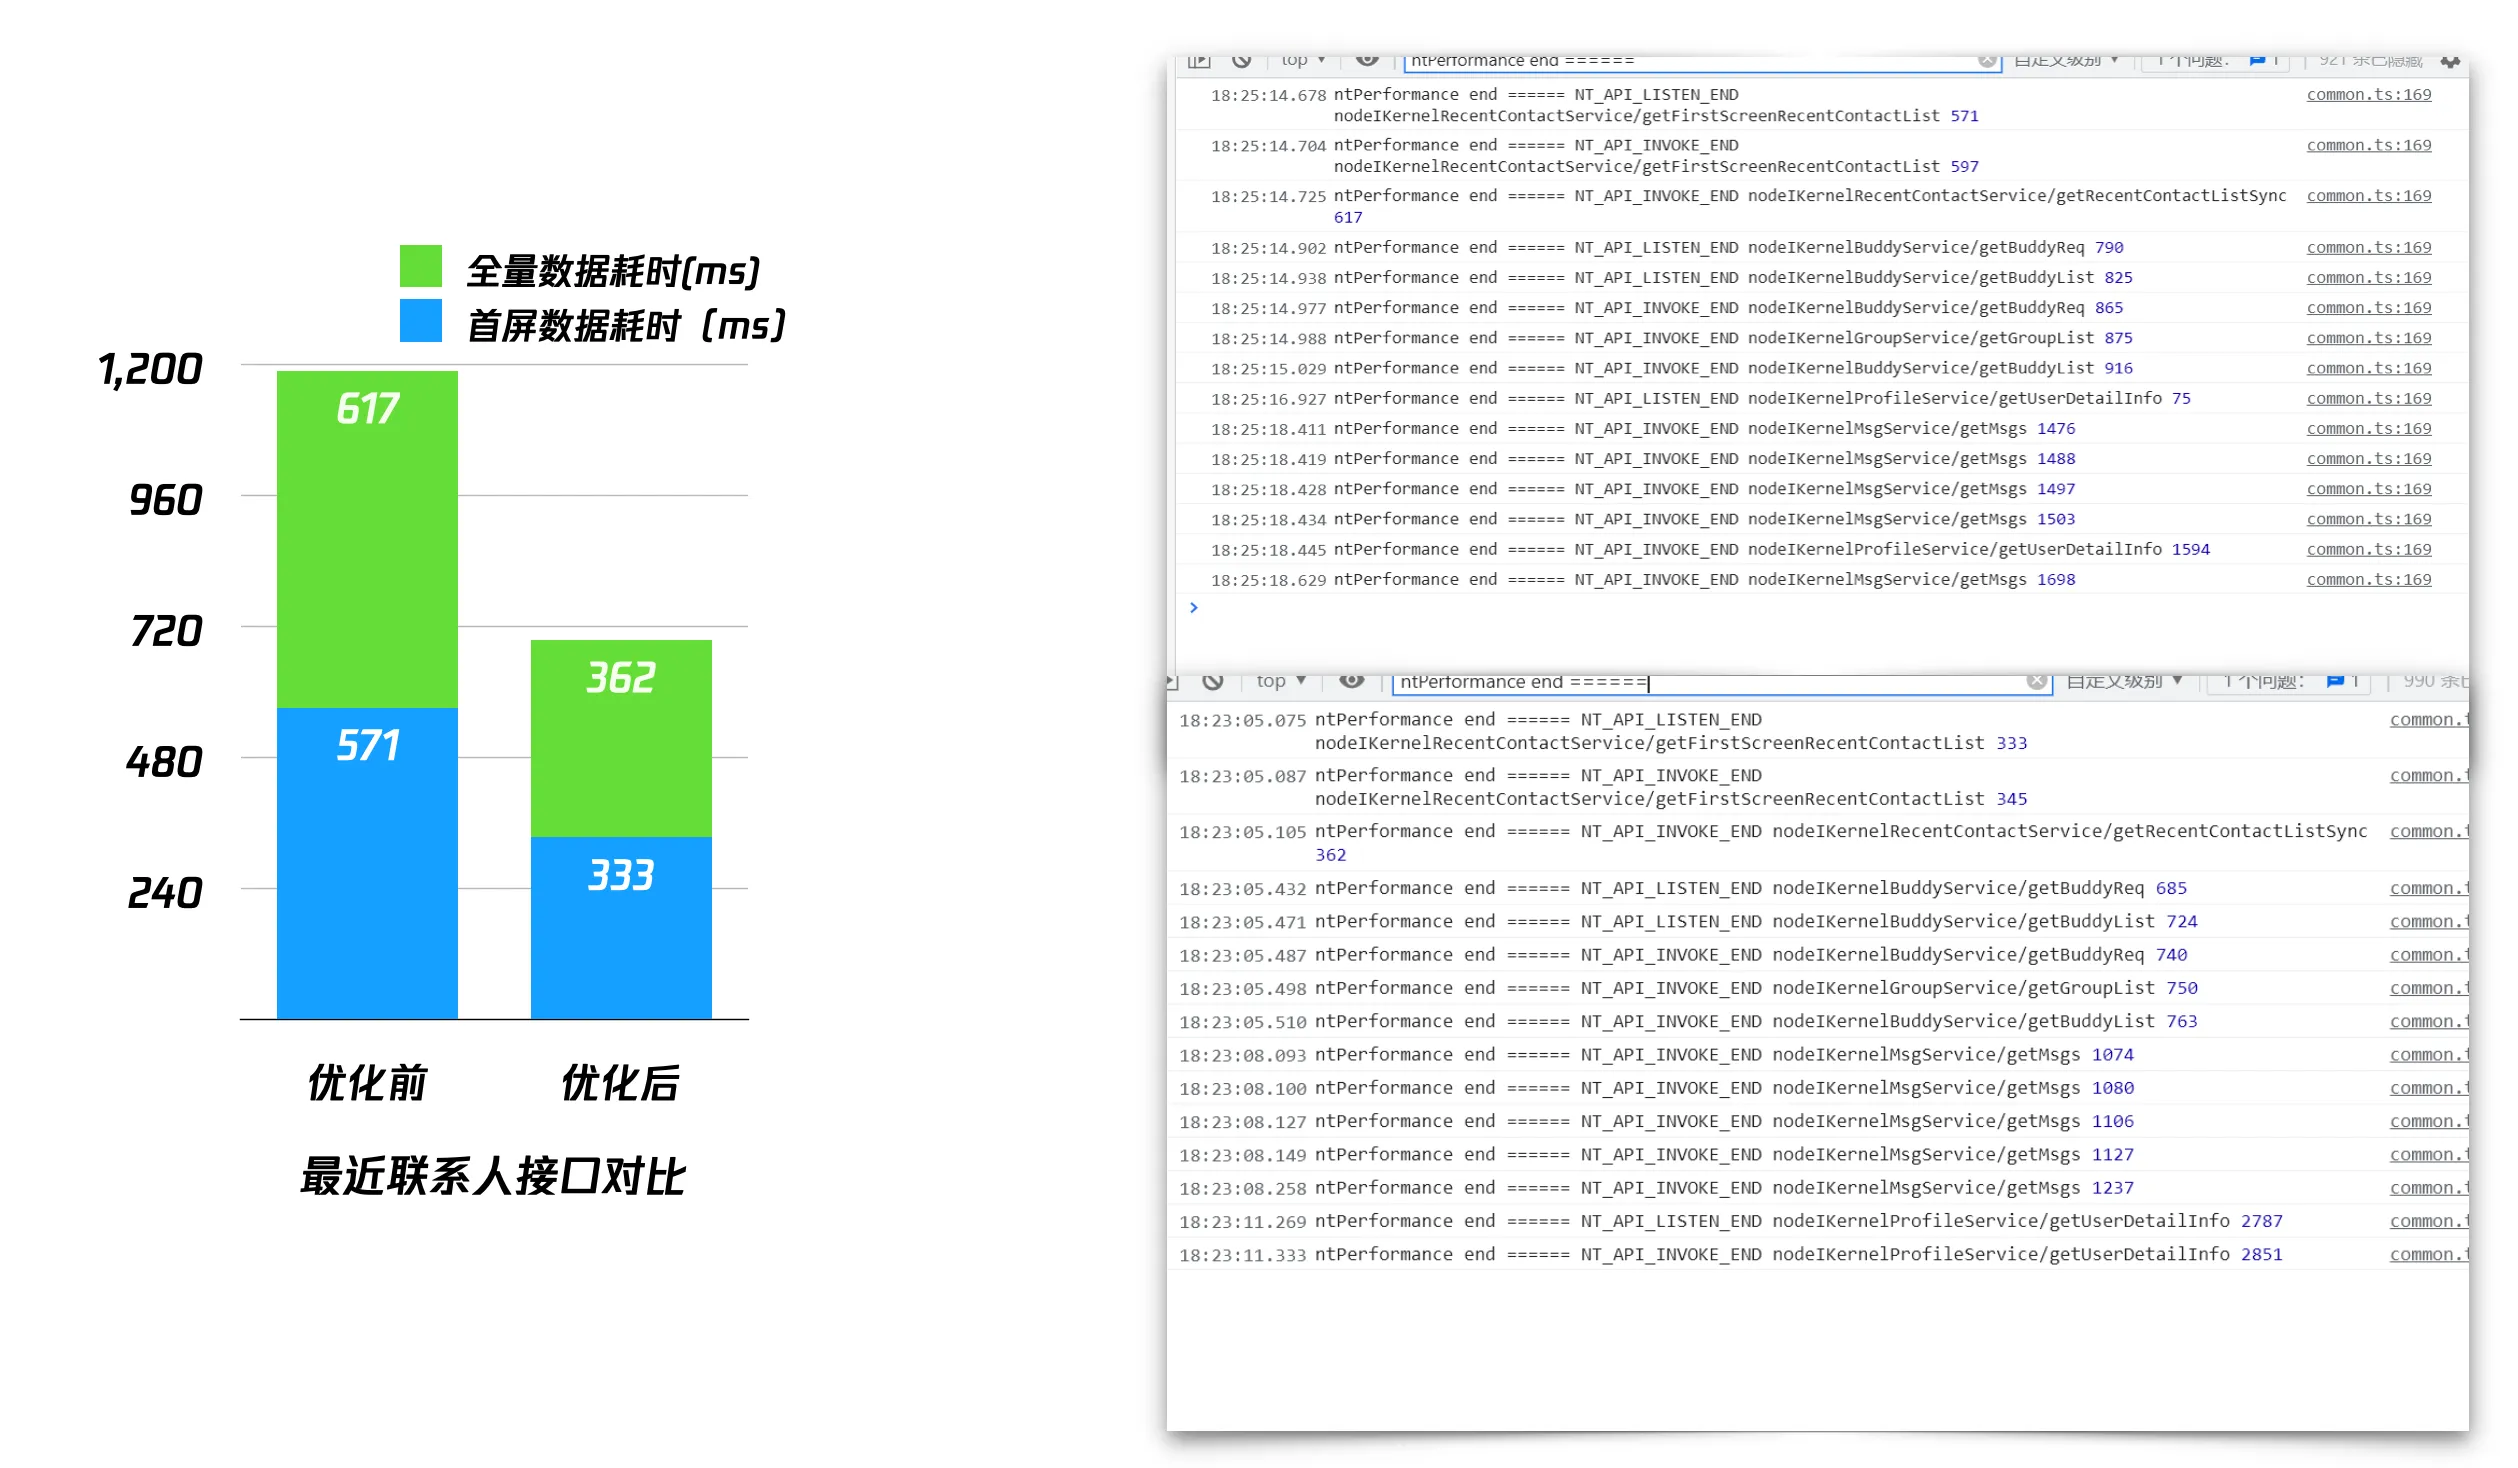
Task: Toggle live expression eye in lower console
Action: pos(1351,681)
